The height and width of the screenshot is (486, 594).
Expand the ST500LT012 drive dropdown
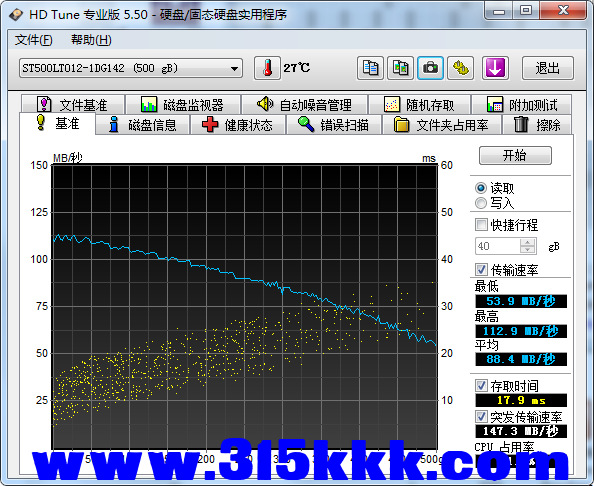234,69
